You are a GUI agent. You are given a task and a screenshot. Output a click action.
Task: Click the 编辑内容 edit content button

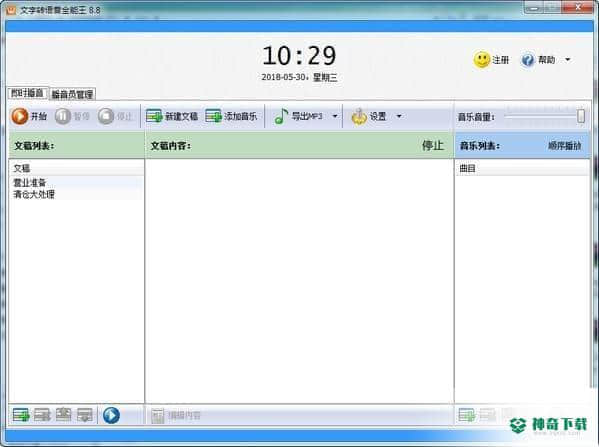pos(176,415)
